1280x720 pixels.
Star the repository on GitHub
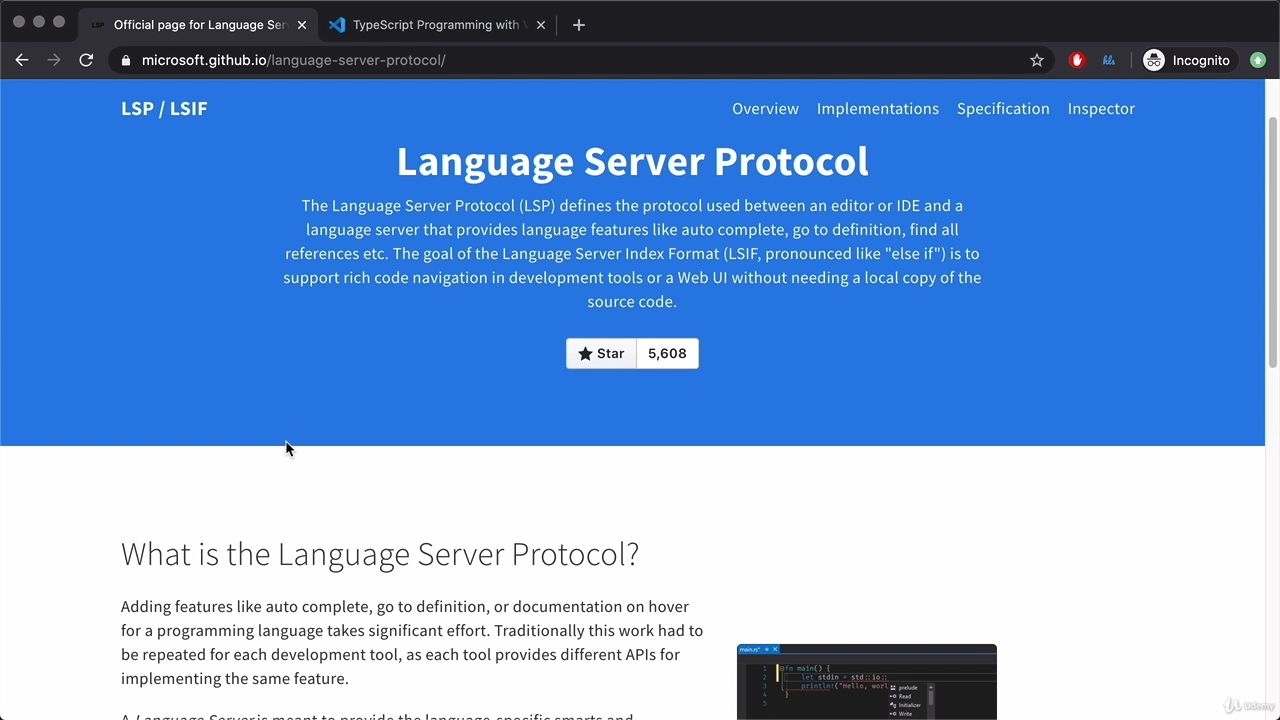click(x=601, y=353)
